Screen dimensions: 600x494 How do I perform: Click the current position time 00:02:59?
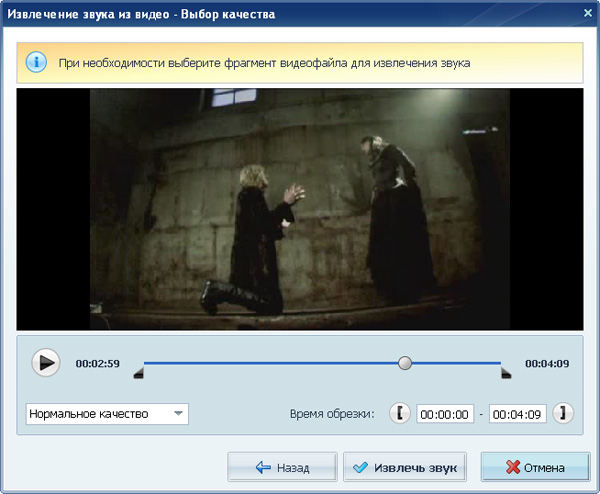pos(98,363)
